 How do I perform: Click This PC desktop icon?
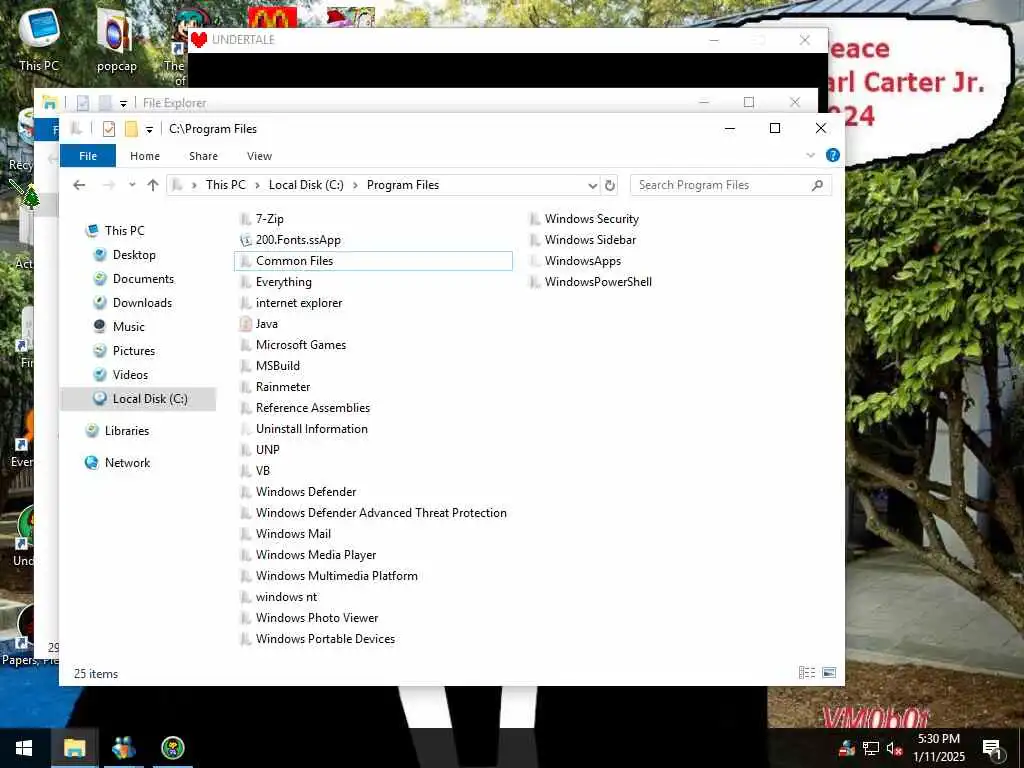point(39,40)
